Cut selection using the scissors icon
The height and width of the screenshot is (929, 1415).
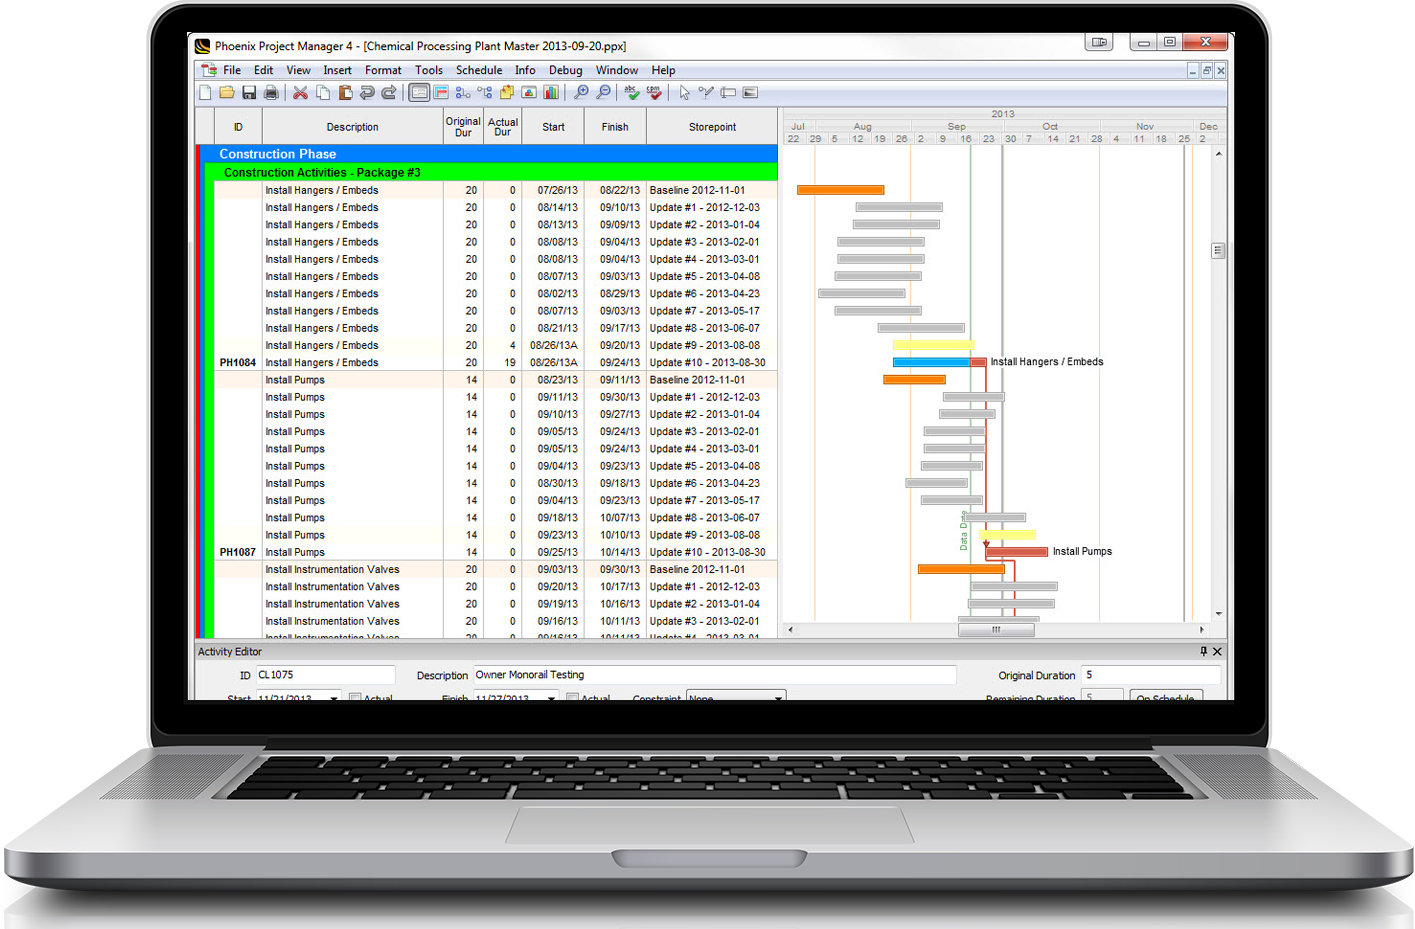point(300,93)
